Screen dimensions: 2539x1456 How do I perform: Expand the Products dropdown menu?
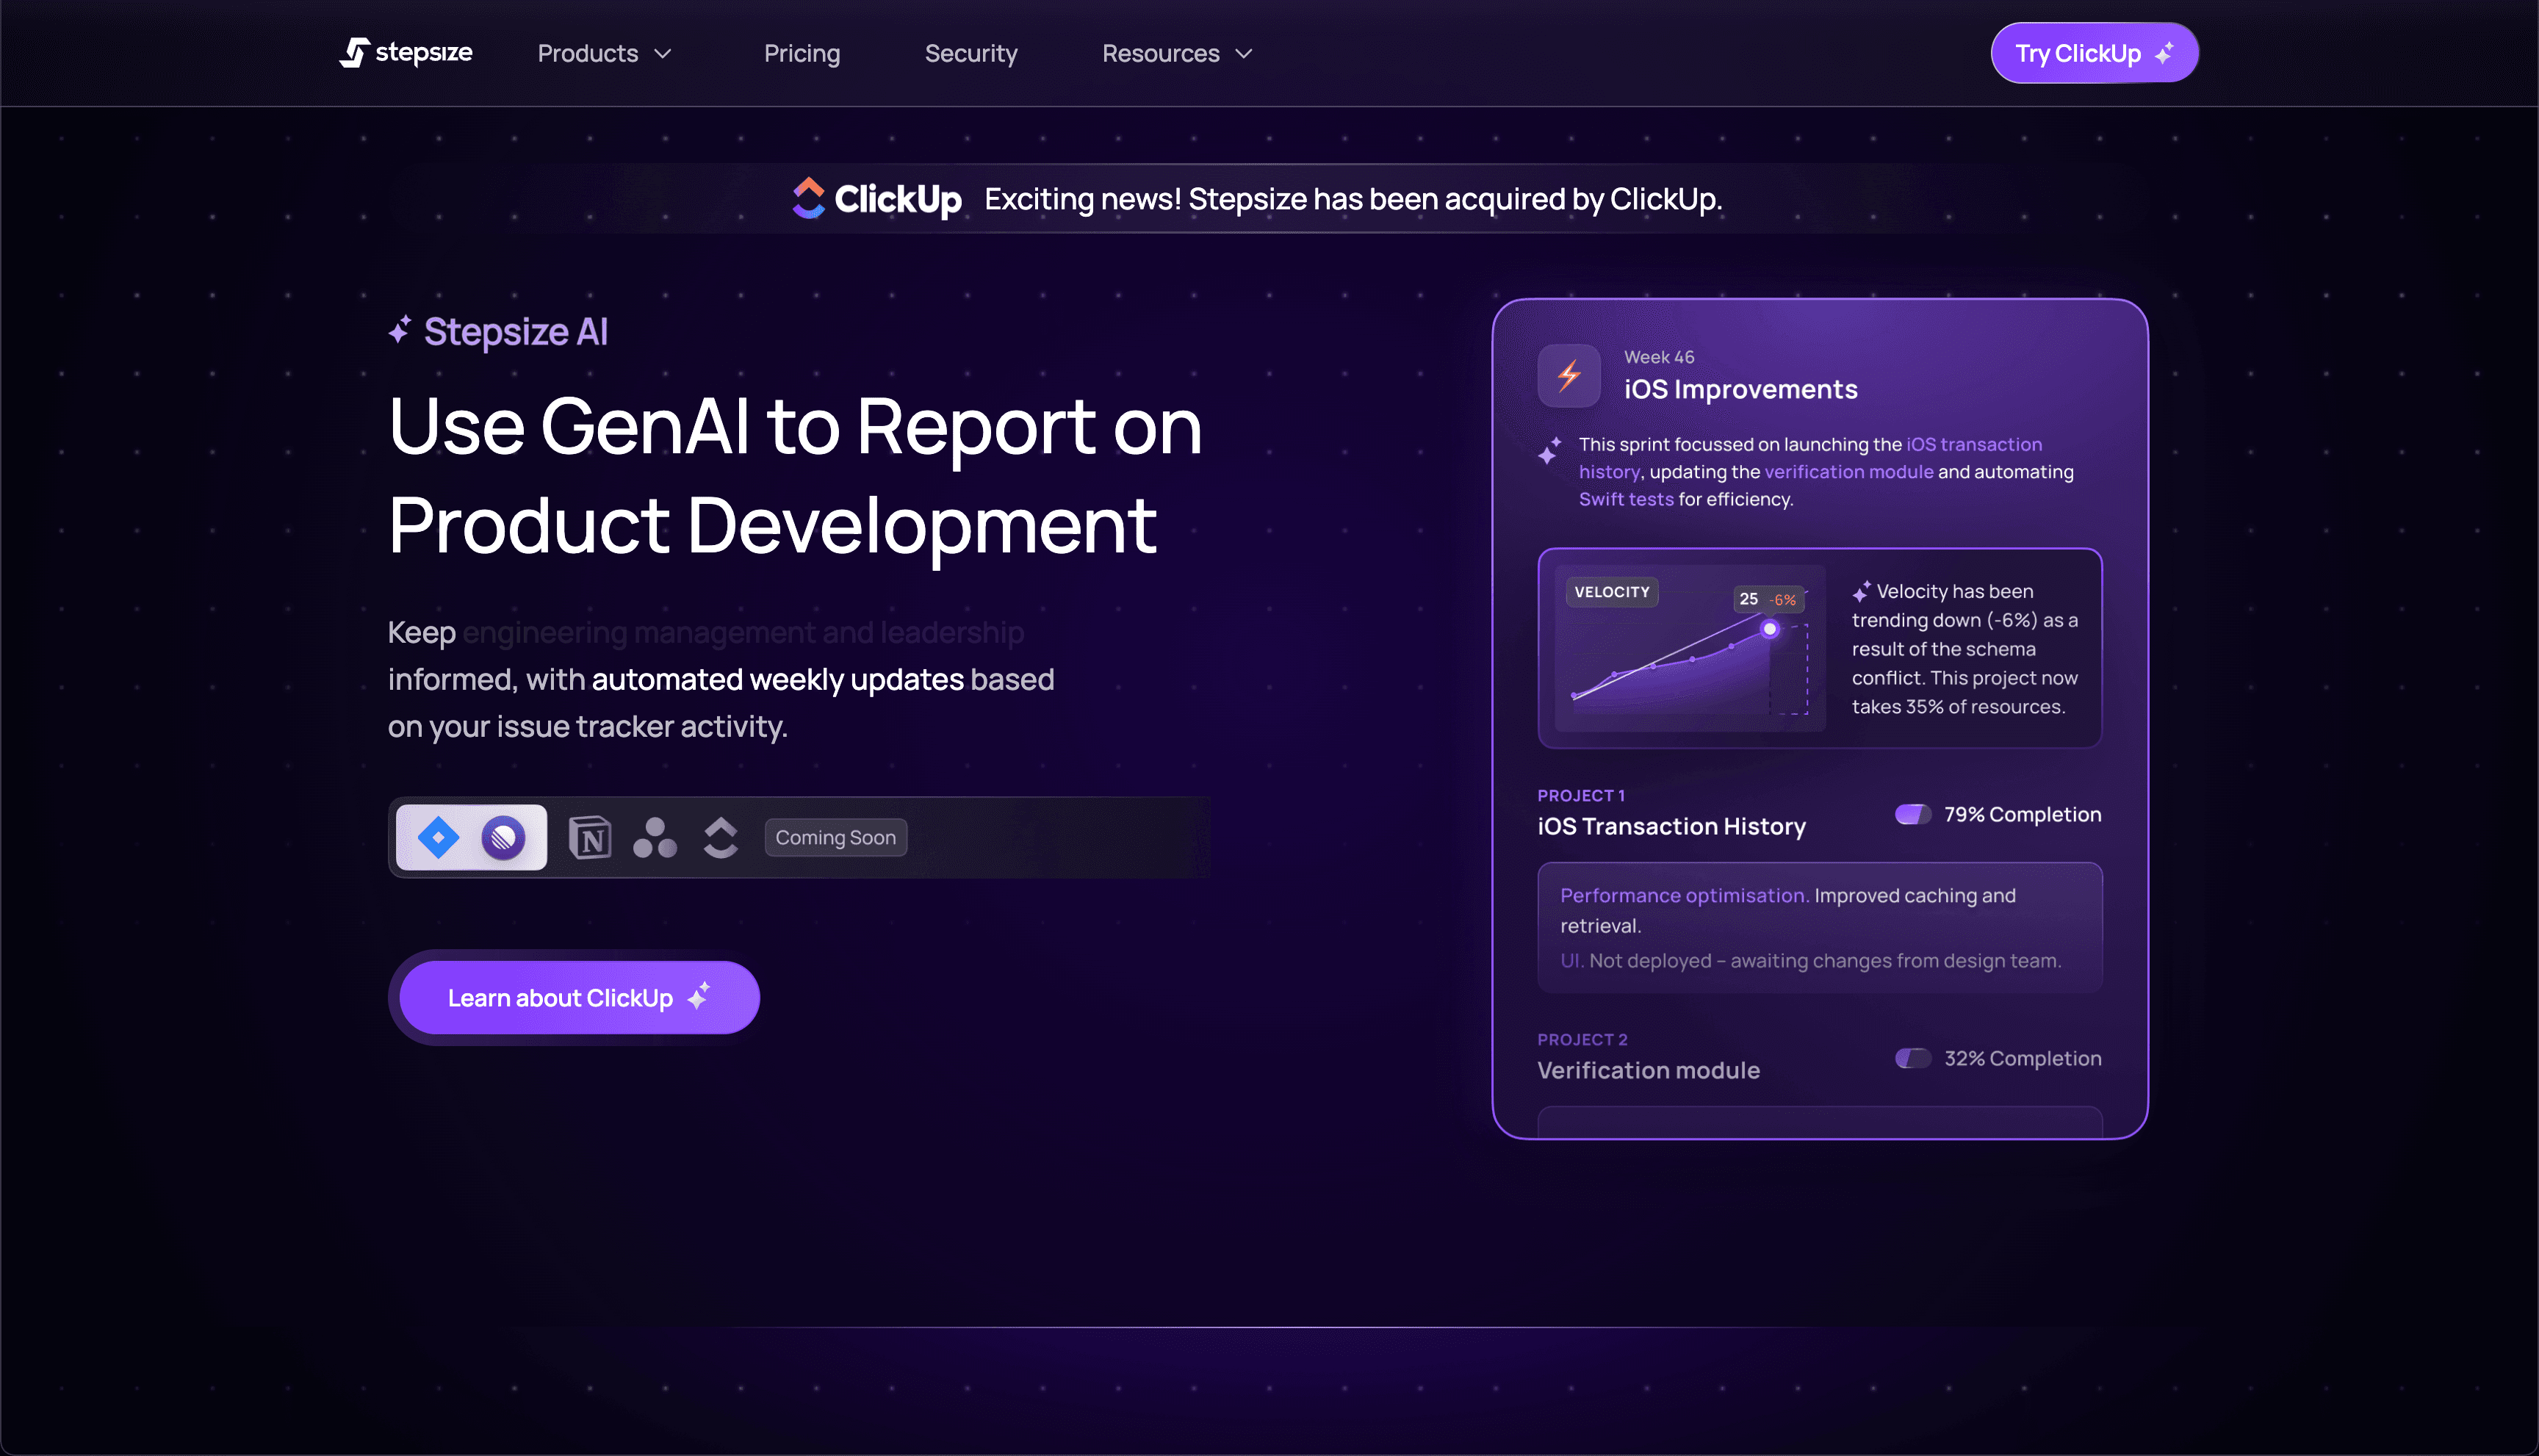click(x=604, y=53)
